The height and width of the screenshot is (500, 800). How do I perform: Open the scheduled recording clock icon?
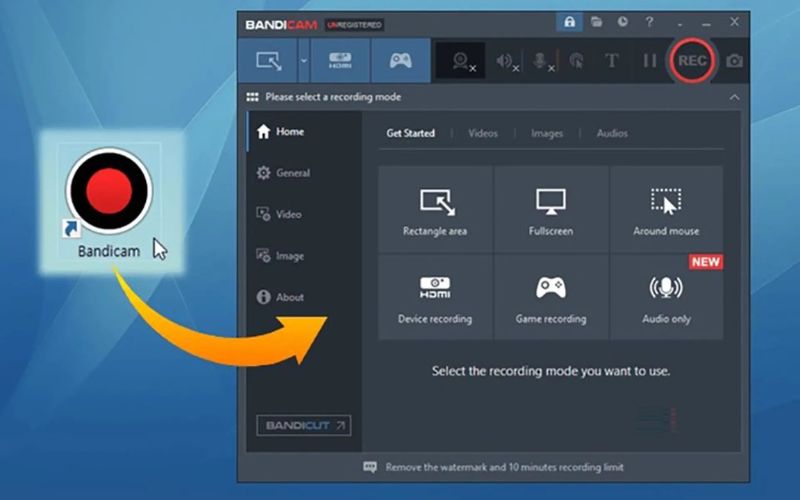click(622, 22)
